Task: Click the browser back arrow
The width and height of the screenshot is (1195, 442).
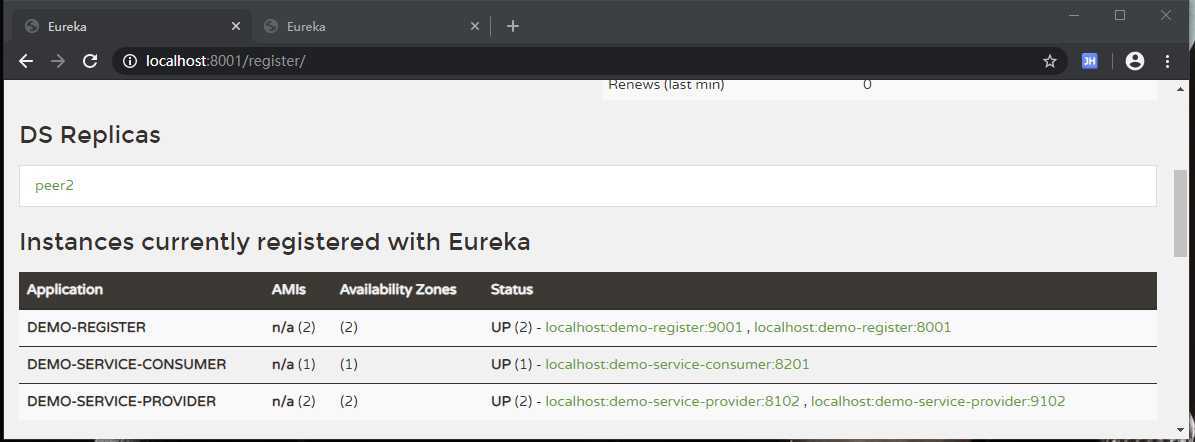Action: (26, 61)
